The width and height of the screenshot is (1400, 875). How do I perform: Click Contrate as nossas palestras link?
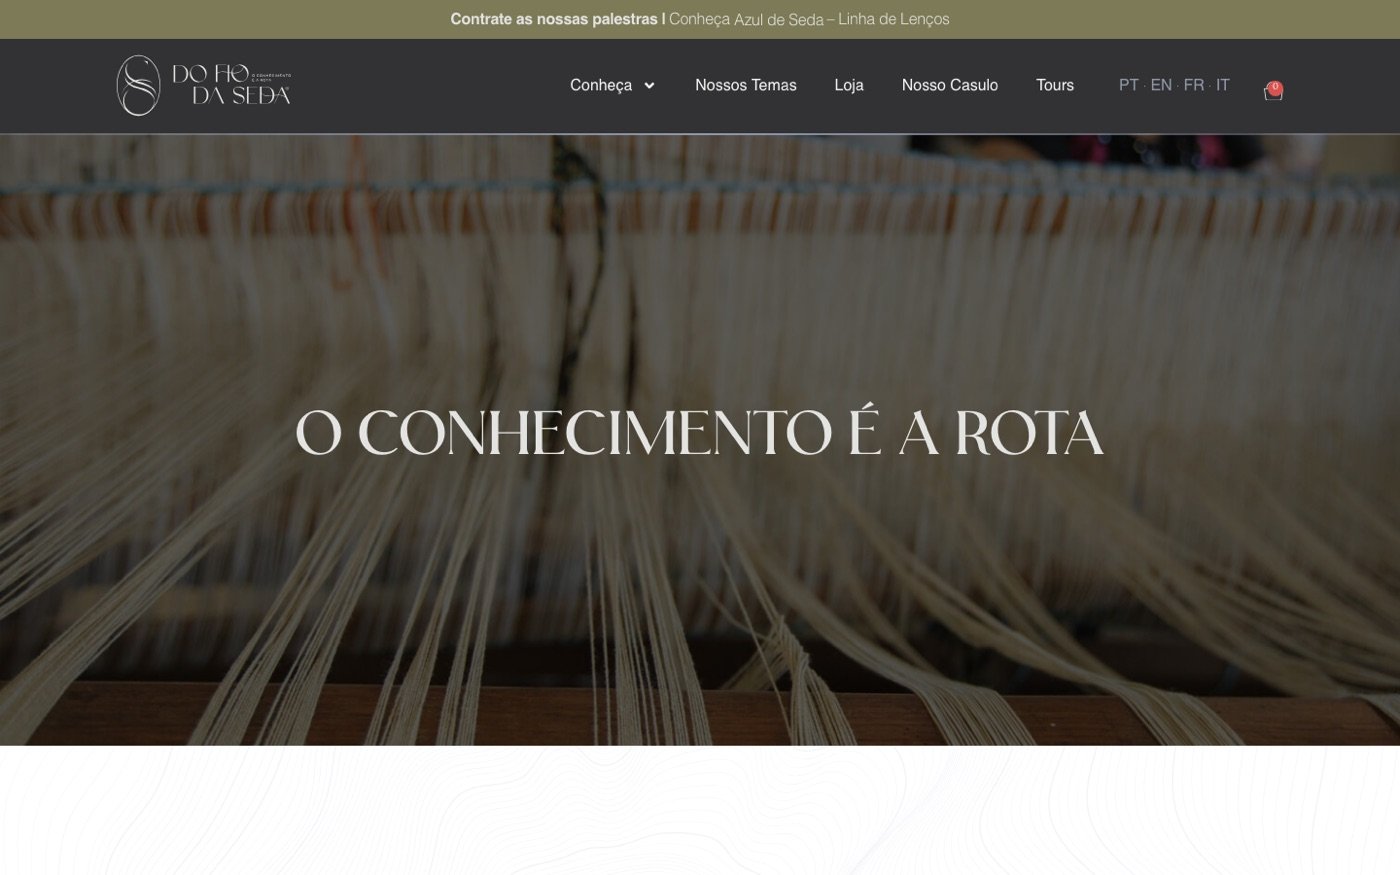pyautogui.click(x=554, y=19)
